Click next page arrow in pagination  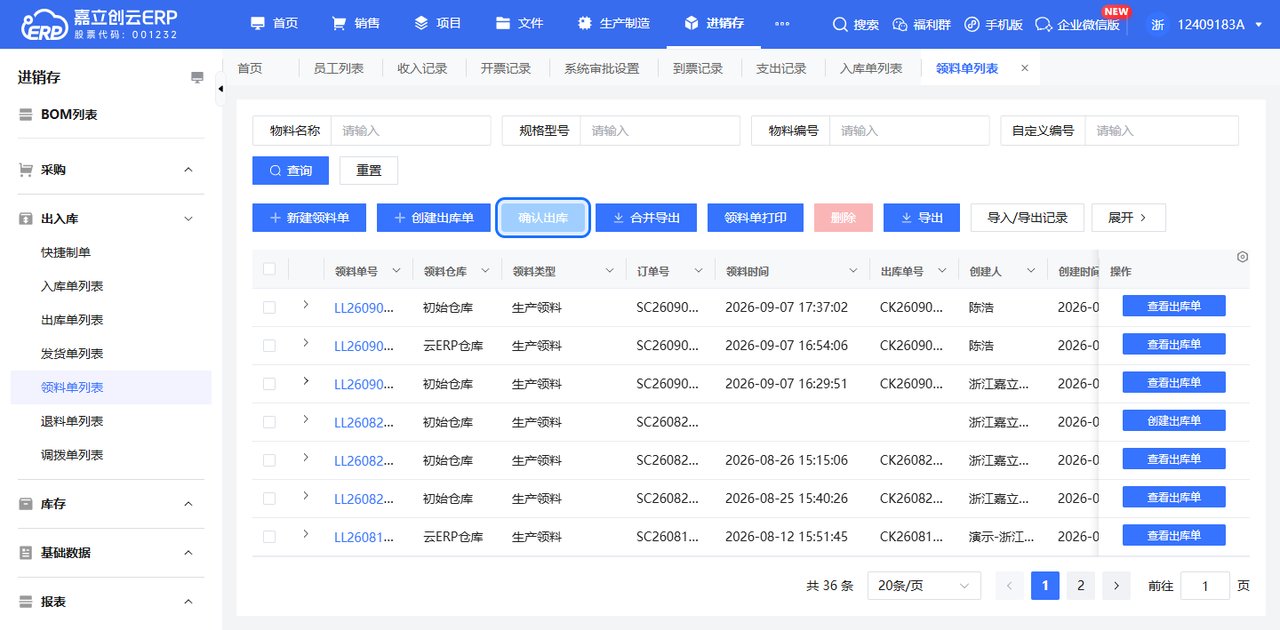pos(1116,586)
